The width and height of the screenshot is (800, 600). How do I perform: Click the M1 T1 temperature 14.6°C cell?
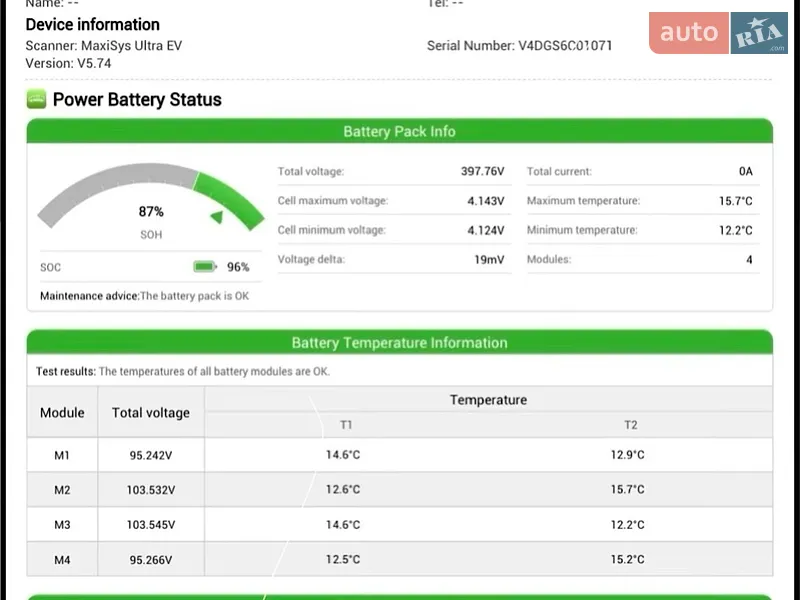coord(343,455)
